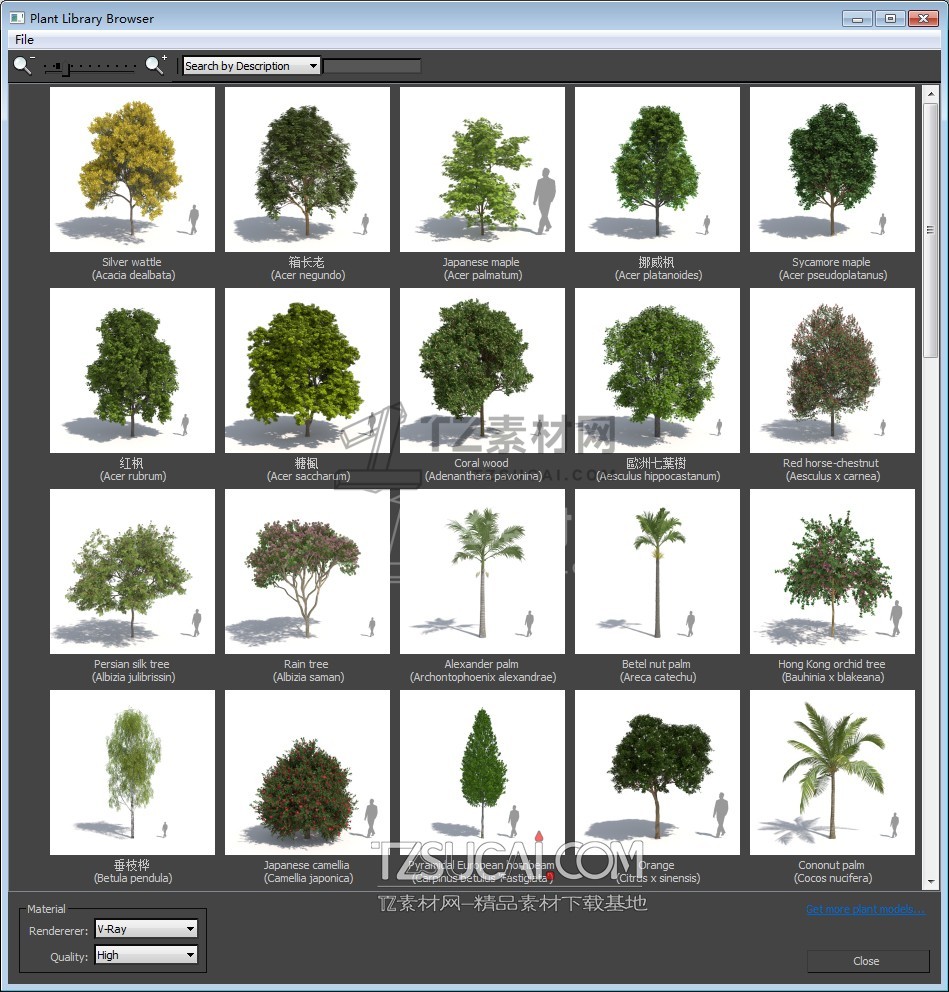Minimize the Plant Library Browser window
The image size is (949, 992).
coord(857,18)
